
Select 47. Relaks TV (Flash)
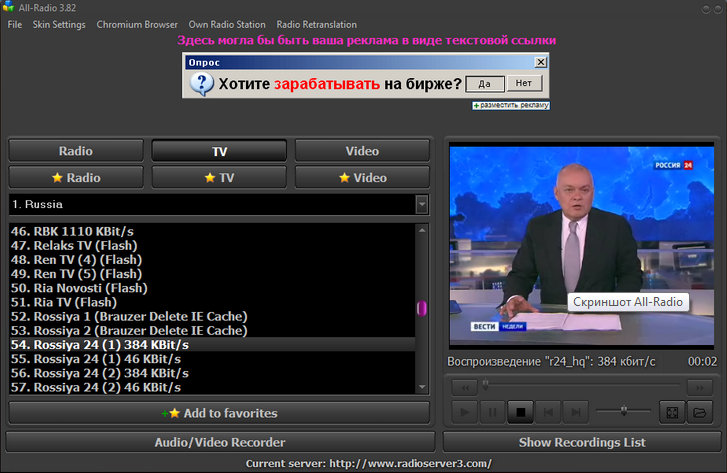(x=212, y=245)
